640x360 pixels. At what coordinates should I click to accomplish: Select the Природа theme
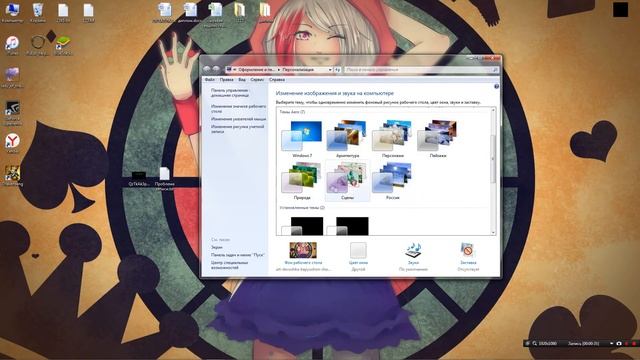(302, 180)
